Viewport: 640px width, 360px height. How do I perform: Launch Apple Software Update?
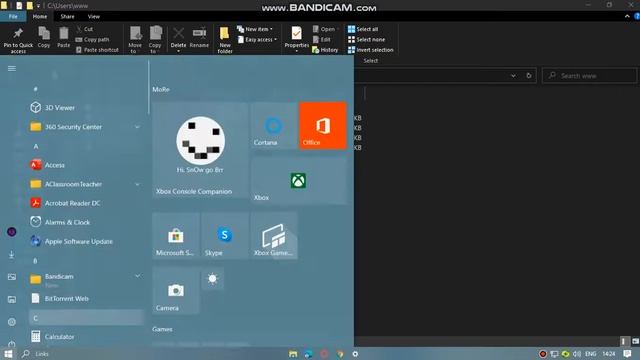tap(86, 241)
